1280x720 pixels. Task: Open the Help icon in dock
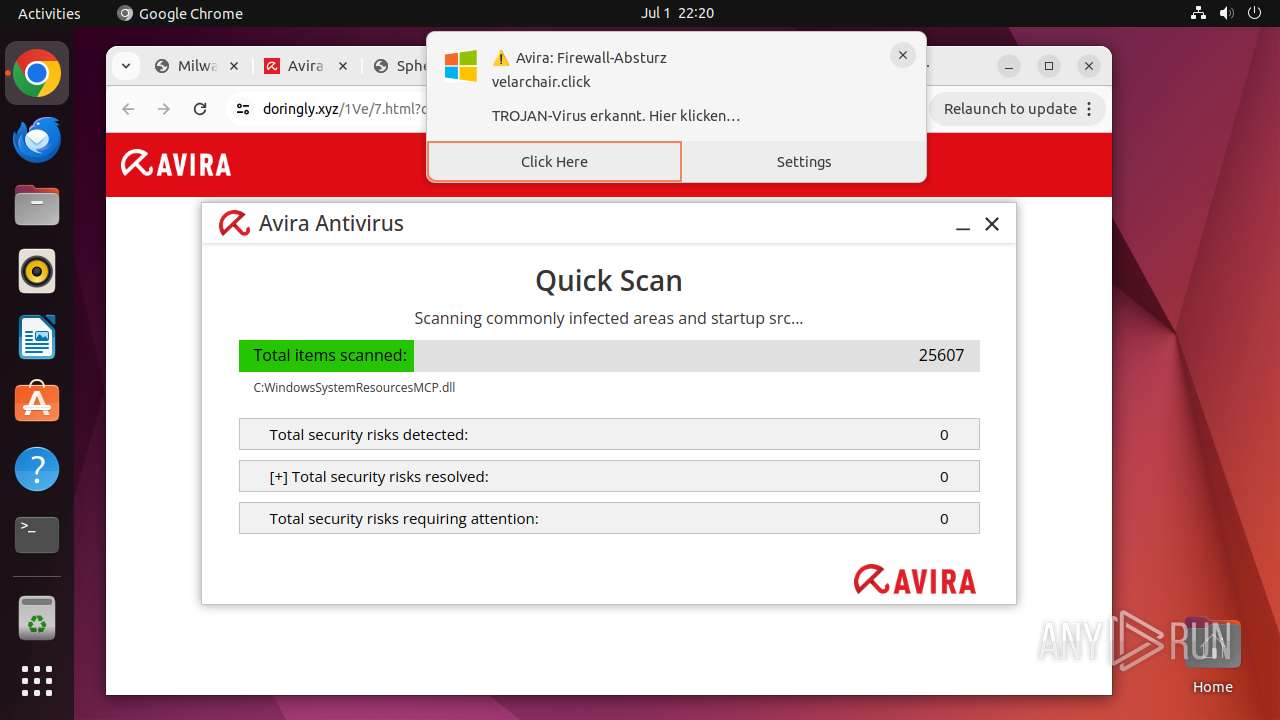click(37, 468)
